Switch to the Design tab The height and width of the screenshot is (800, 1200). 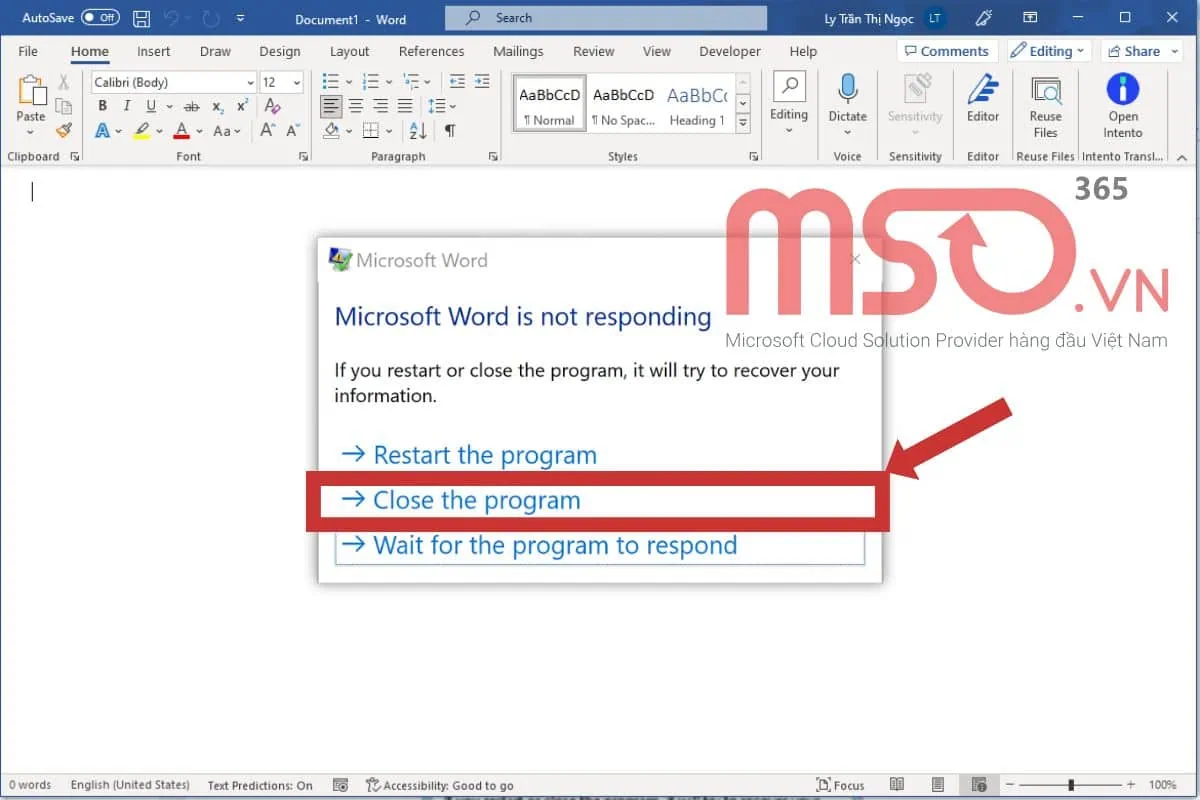[x=279, y=51]
